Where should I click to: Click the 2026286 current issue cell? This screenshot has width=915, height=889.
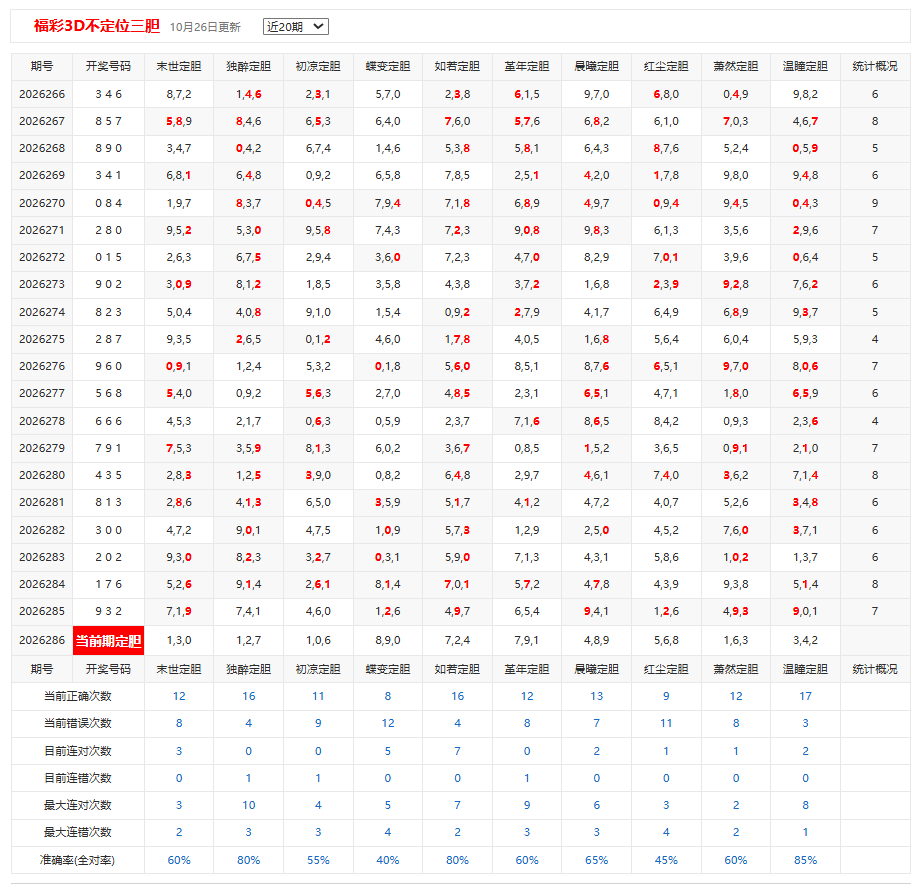41,640
